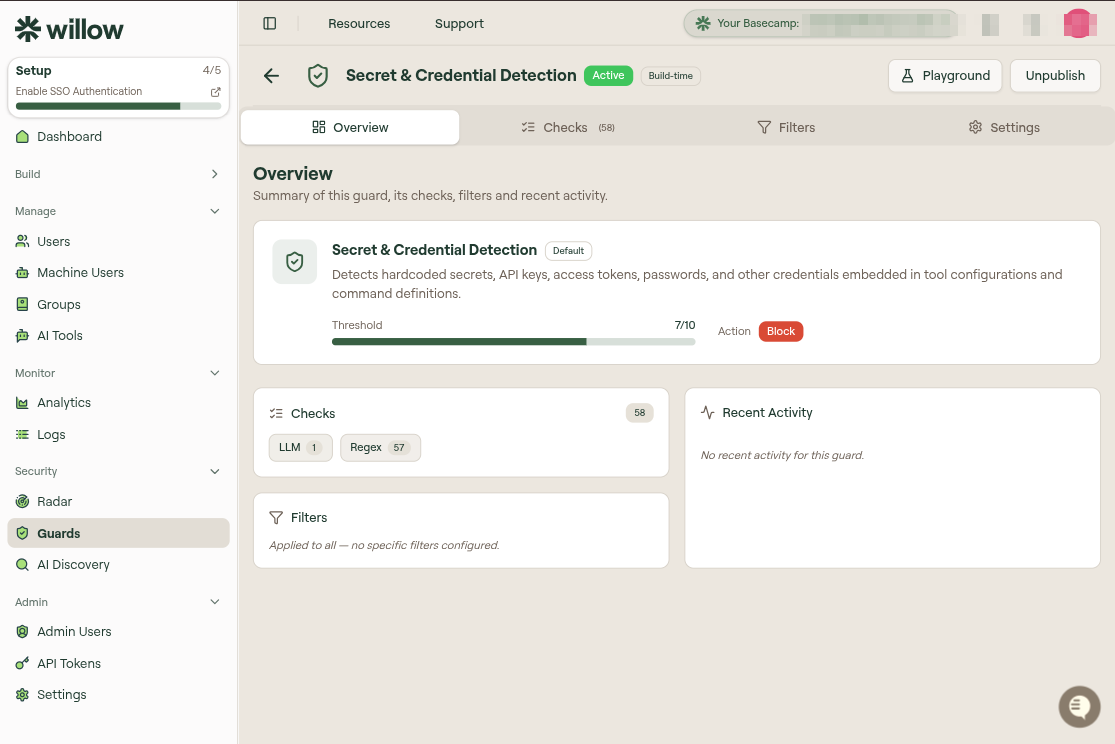Click the Setup 4/5 progress bar

(x=118, y=107)
